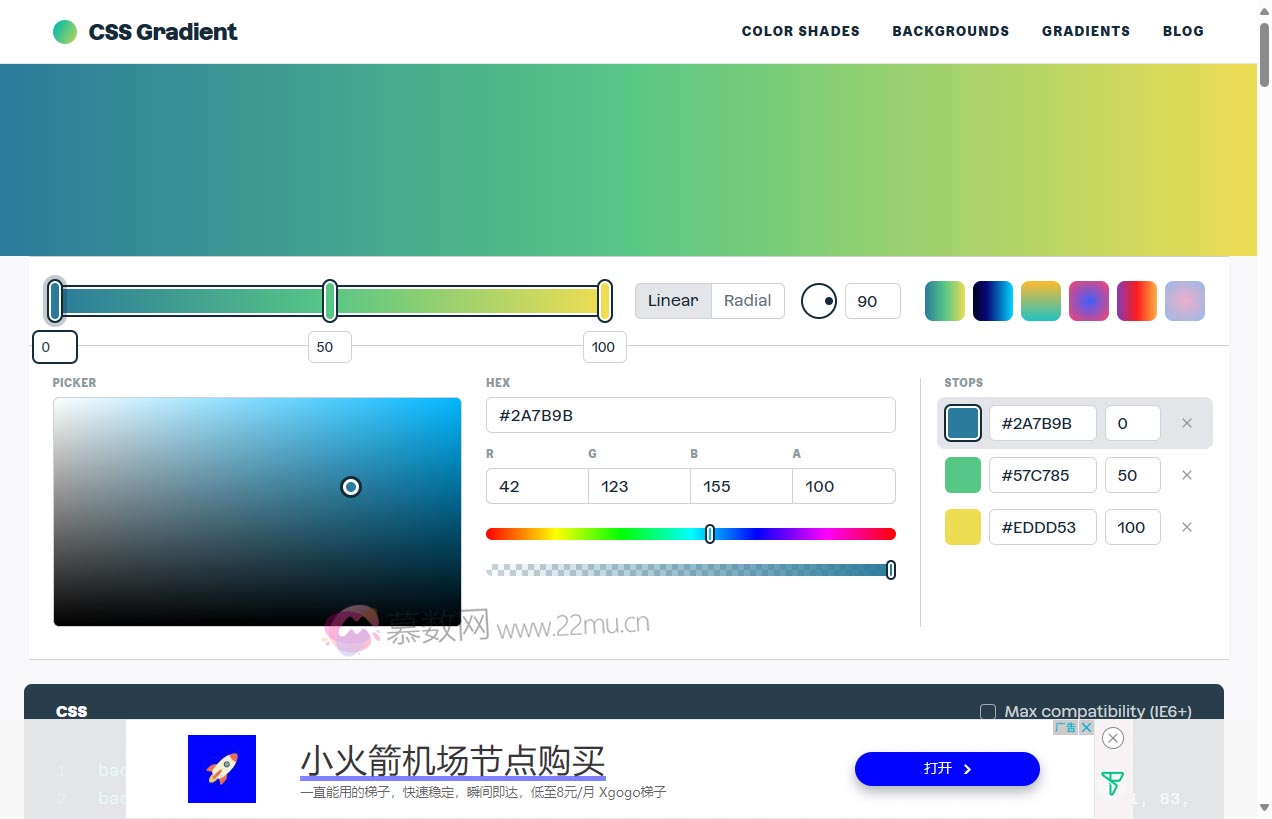The width and height of the screenshot is (1272, 819).
Task: Click the HEX input field
Action: [x=690, y=414]
